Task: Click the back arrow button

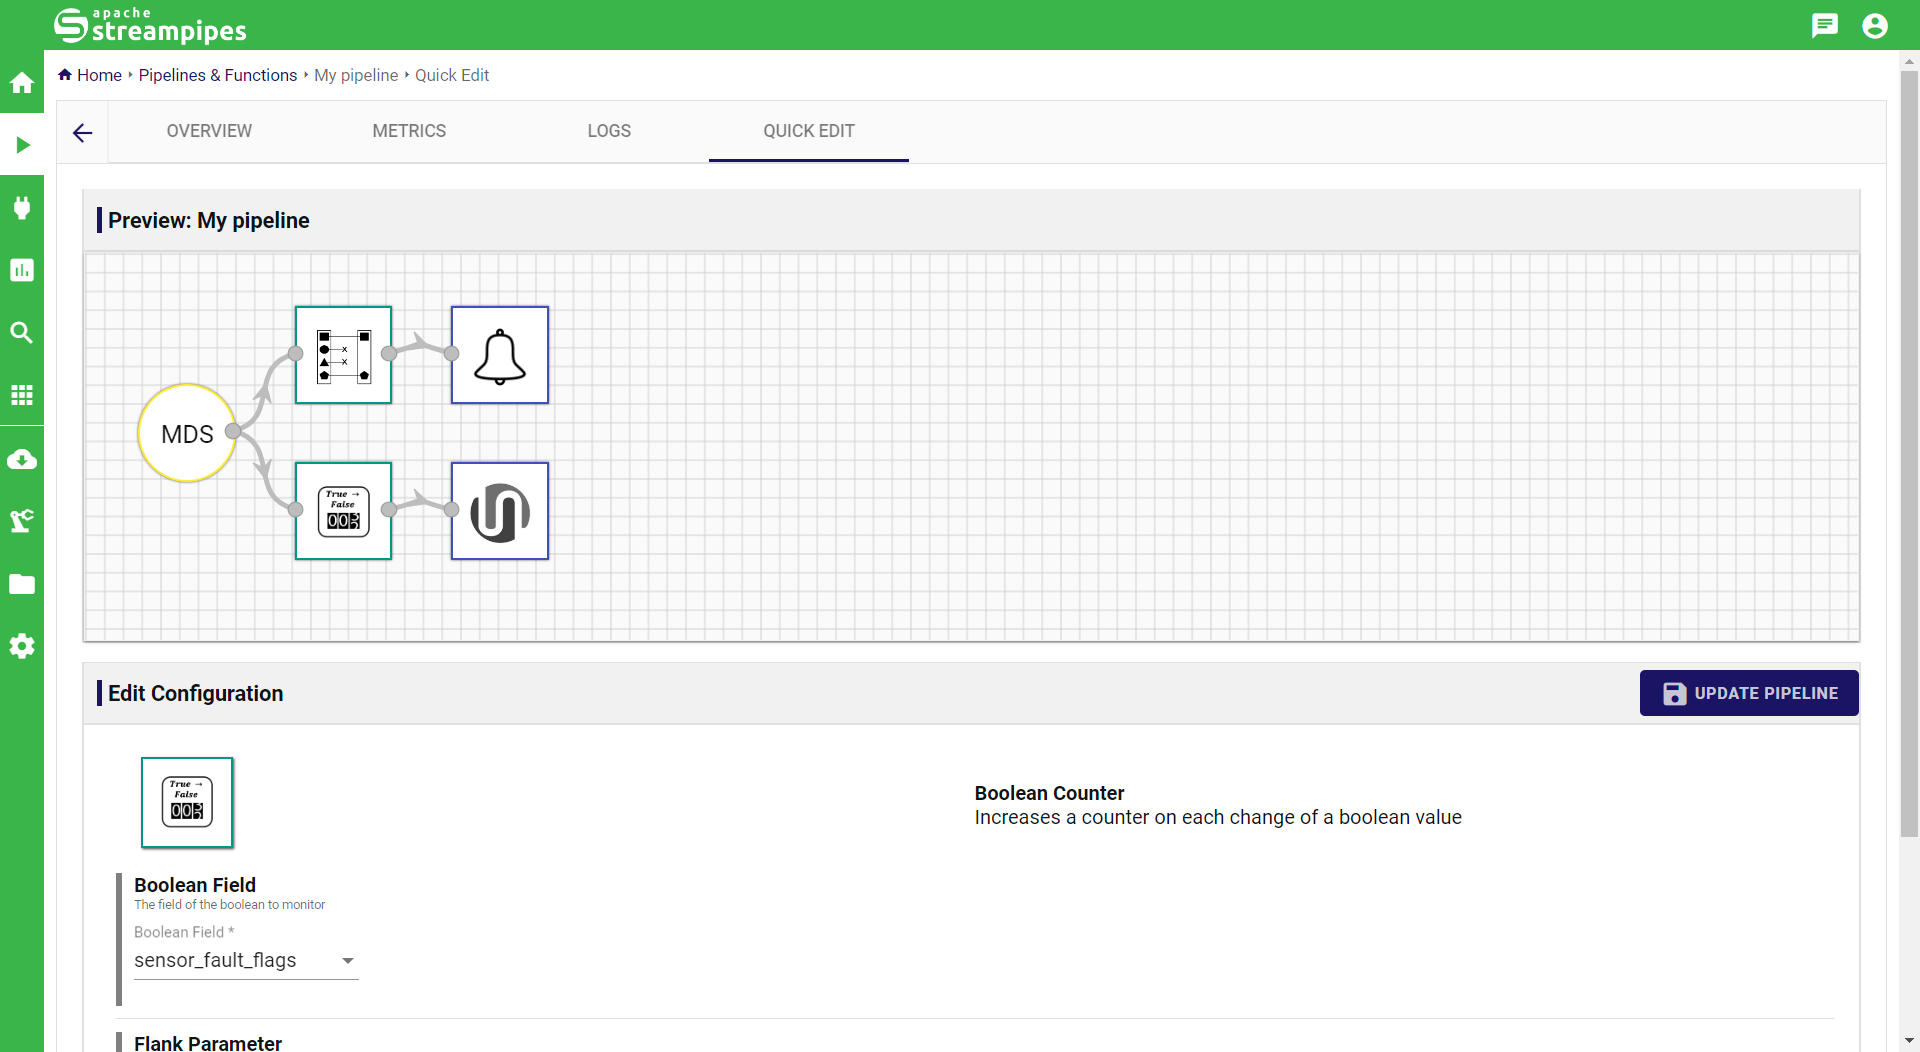Action: 83,132
